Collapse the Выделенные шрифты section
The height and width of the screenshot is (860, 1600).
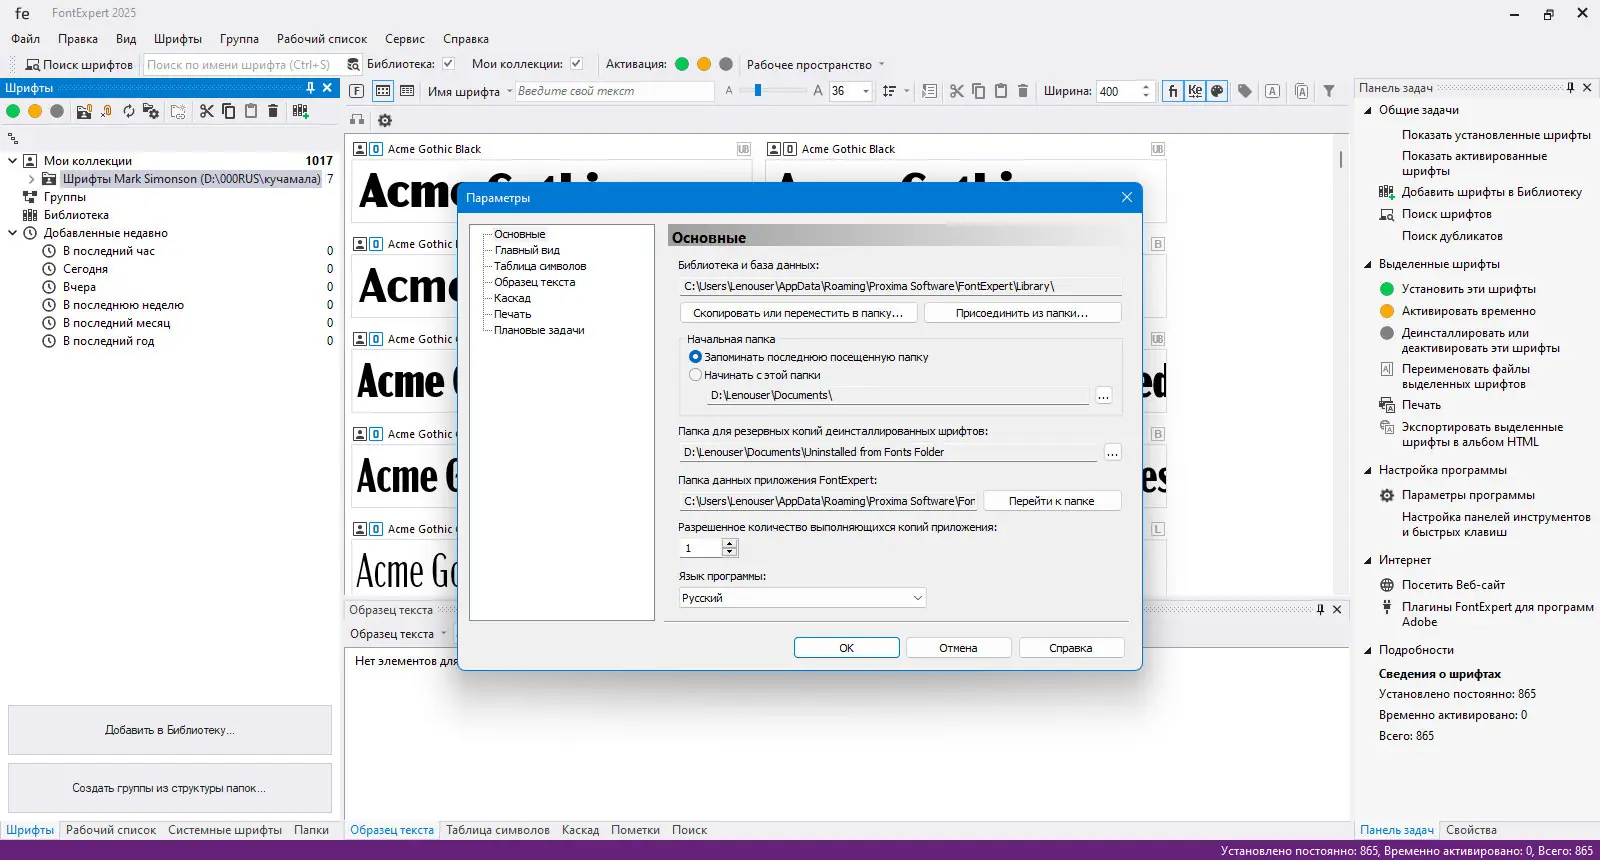pos(1368,264)
